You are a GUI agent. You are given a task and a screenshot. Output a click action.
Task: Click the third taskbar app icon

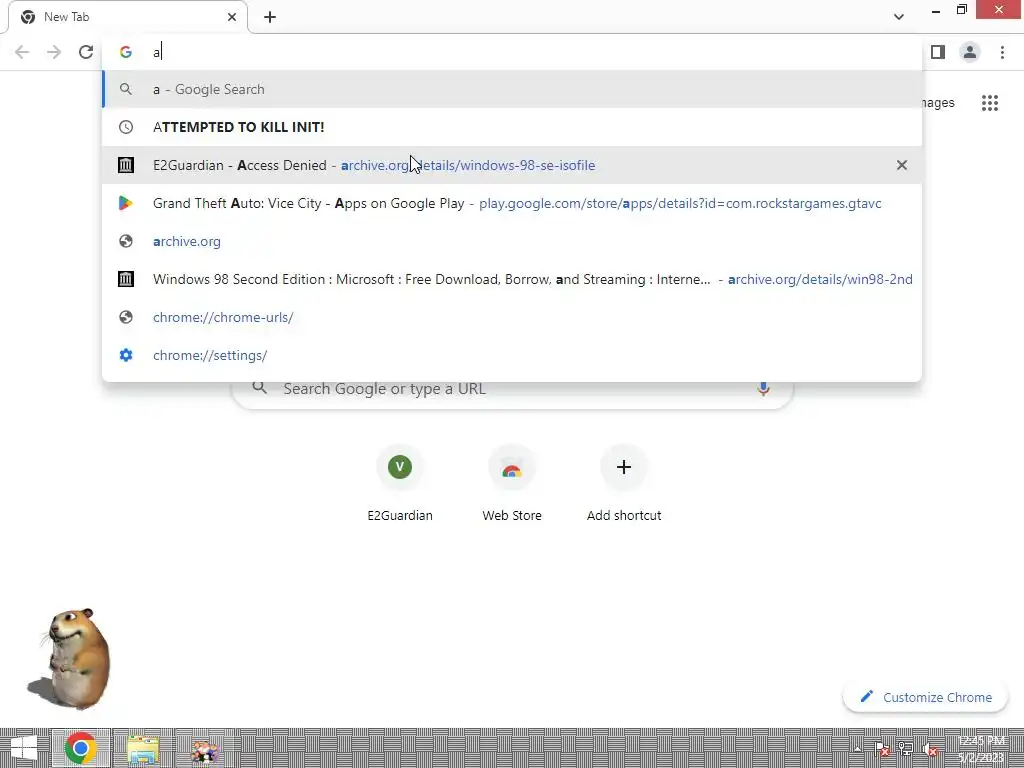click(204, 749)
